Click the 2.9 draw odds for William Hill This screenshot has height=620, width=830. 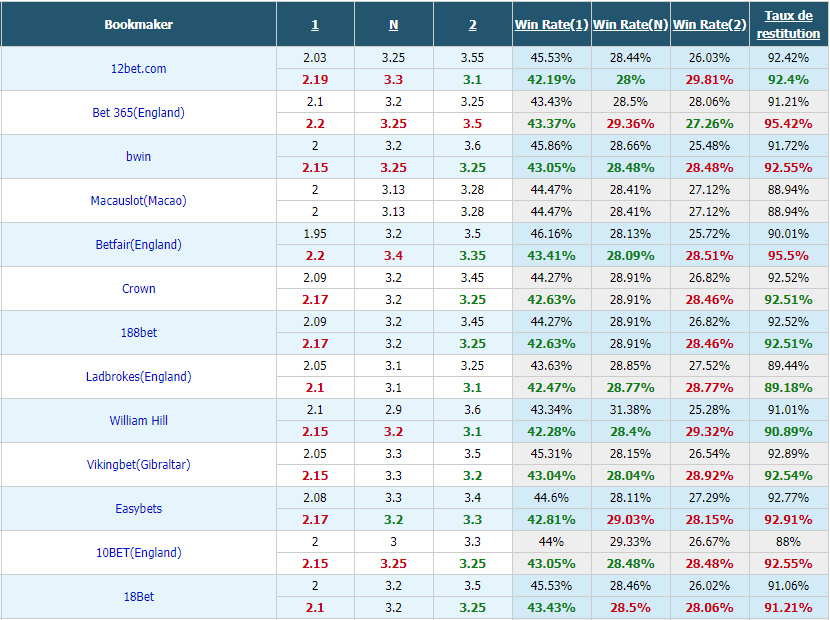coord(393,409)
